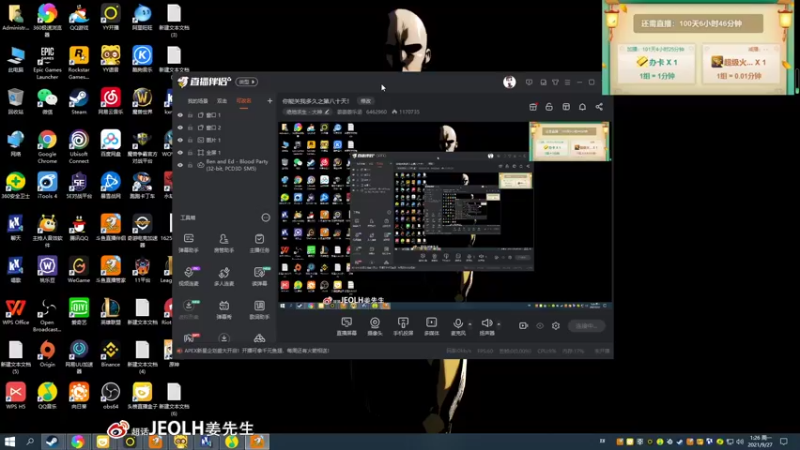Open greyed download tool with NEW badge

click(189, 309)
